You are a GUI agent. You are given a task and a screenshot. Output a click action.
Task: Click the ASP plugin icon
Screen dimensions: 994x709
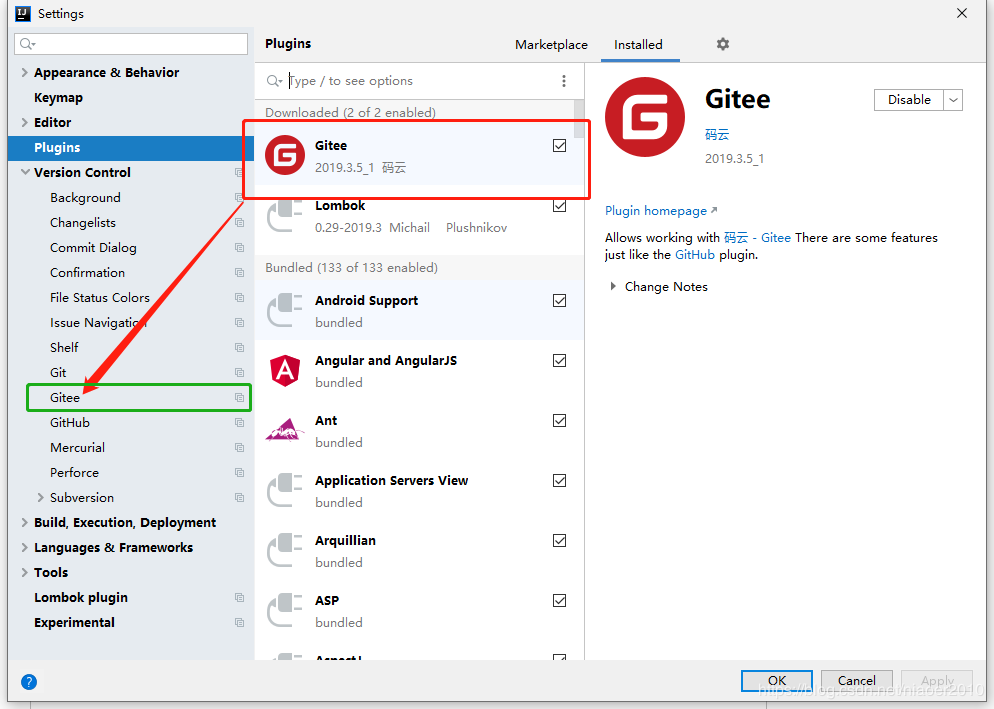(x=284, y=610)
